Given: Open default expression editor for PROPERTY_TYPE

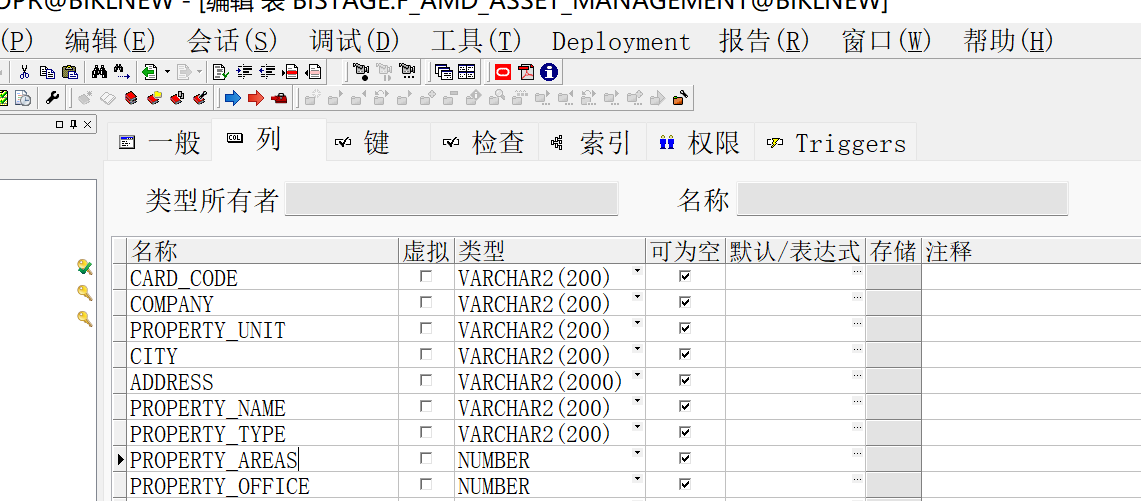Looking at the screenshot, I should (x=857, y=427).
